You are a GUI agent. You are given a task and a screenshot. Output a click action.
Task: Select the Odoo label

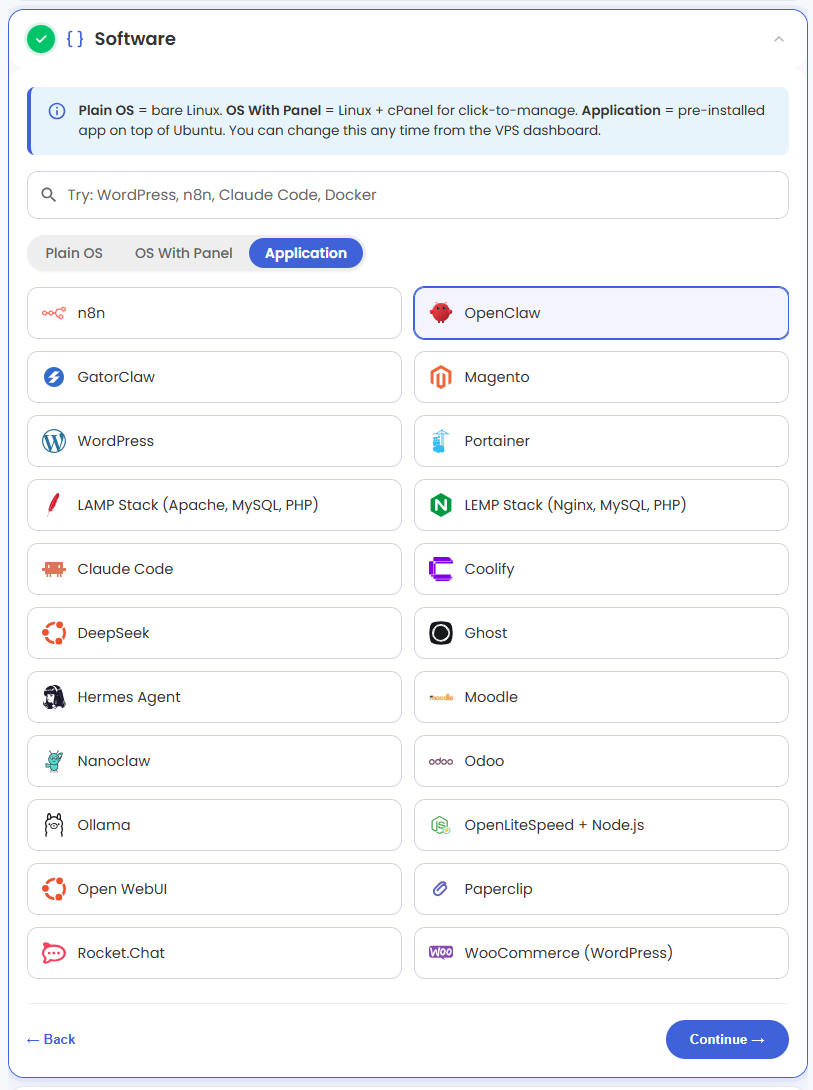[x=484, y=760]
